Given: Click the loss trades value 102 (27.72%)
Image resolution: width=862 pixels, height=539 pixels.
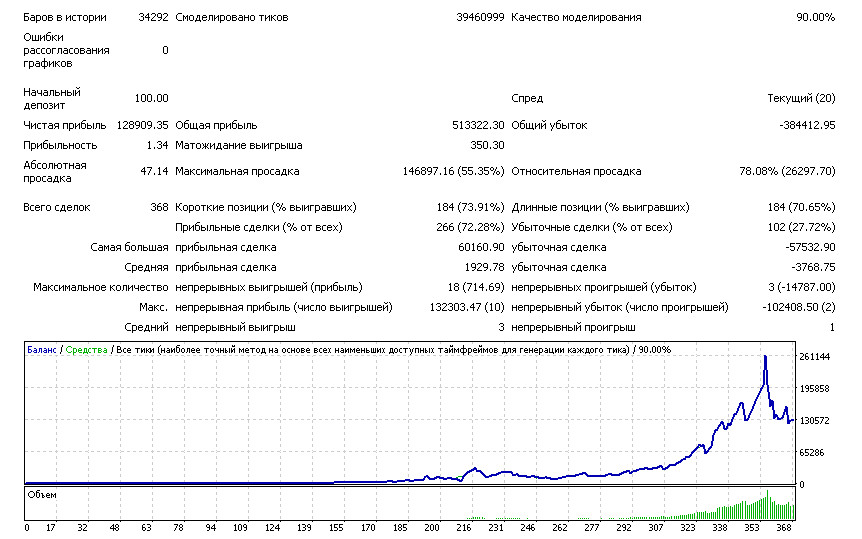Looking at the screenshot, I should pyautogui.click(x=801, y=227).
